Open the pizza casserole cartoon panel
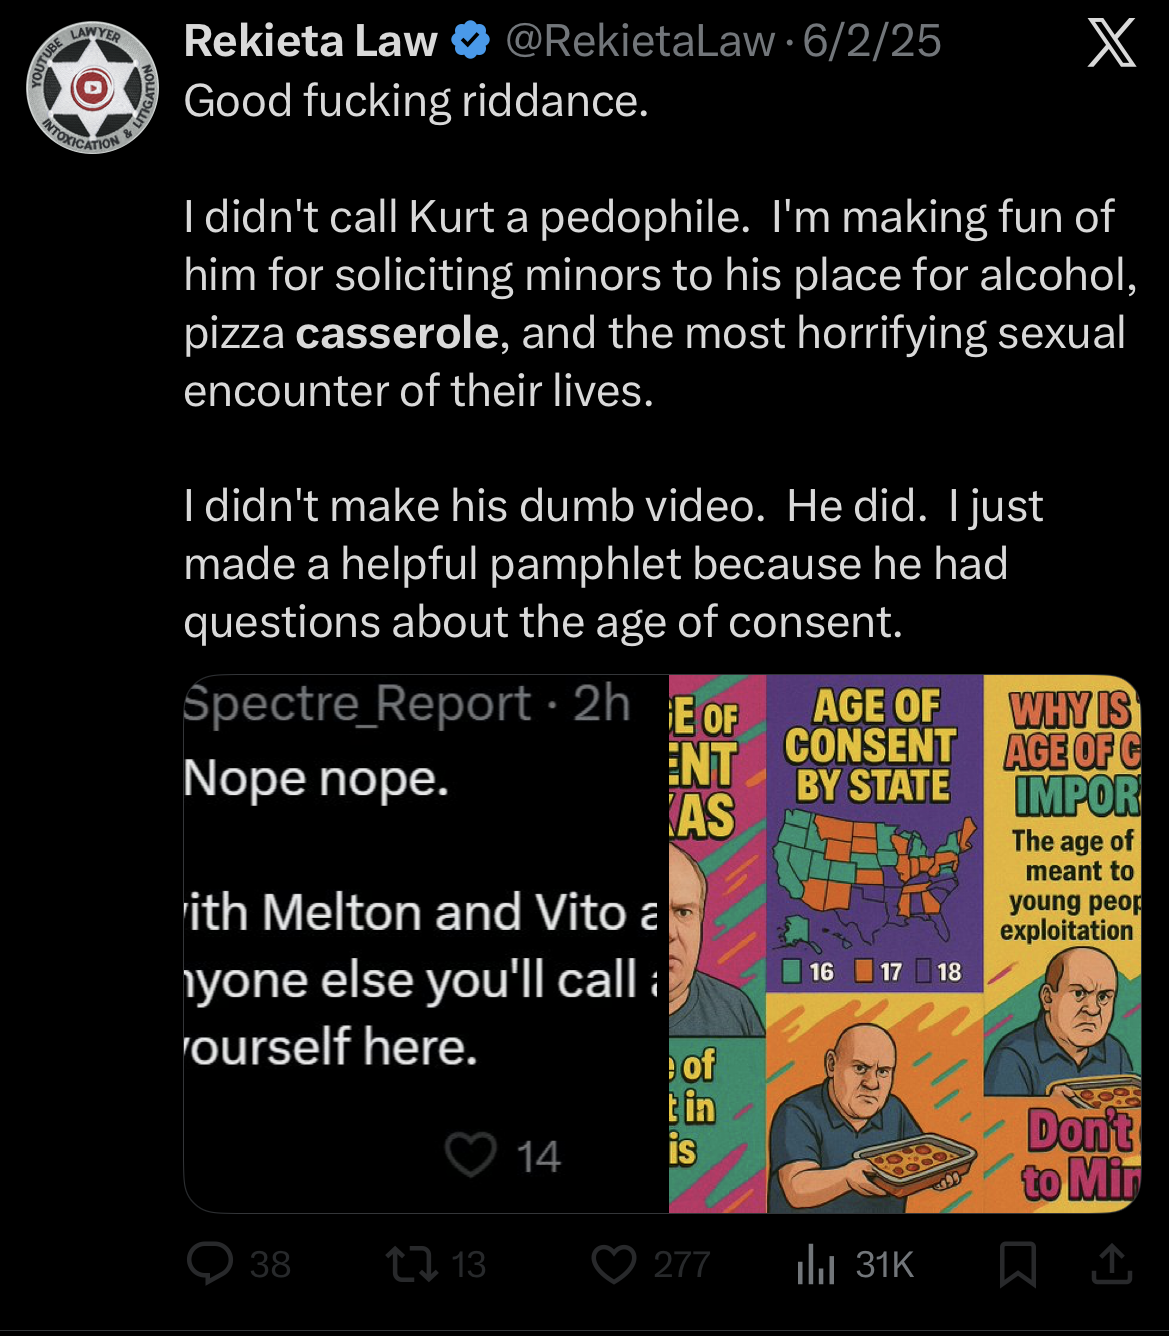Screen dimensions: 1170x1336 (875, 1103)
